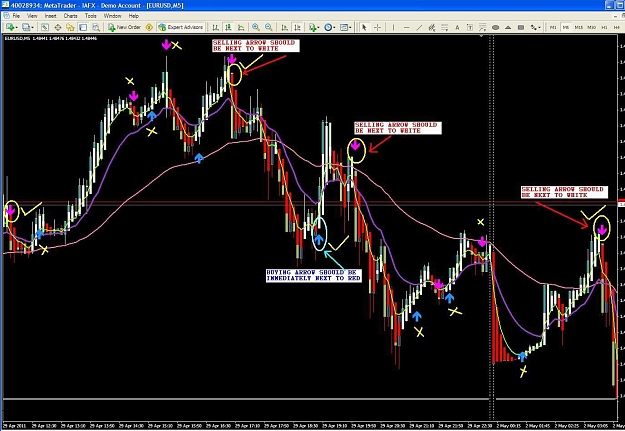The width and height of the screenshot is (625, 431).
Task: Select the crosshair tool
Action: pyautogui.click(x=377, y=27)
